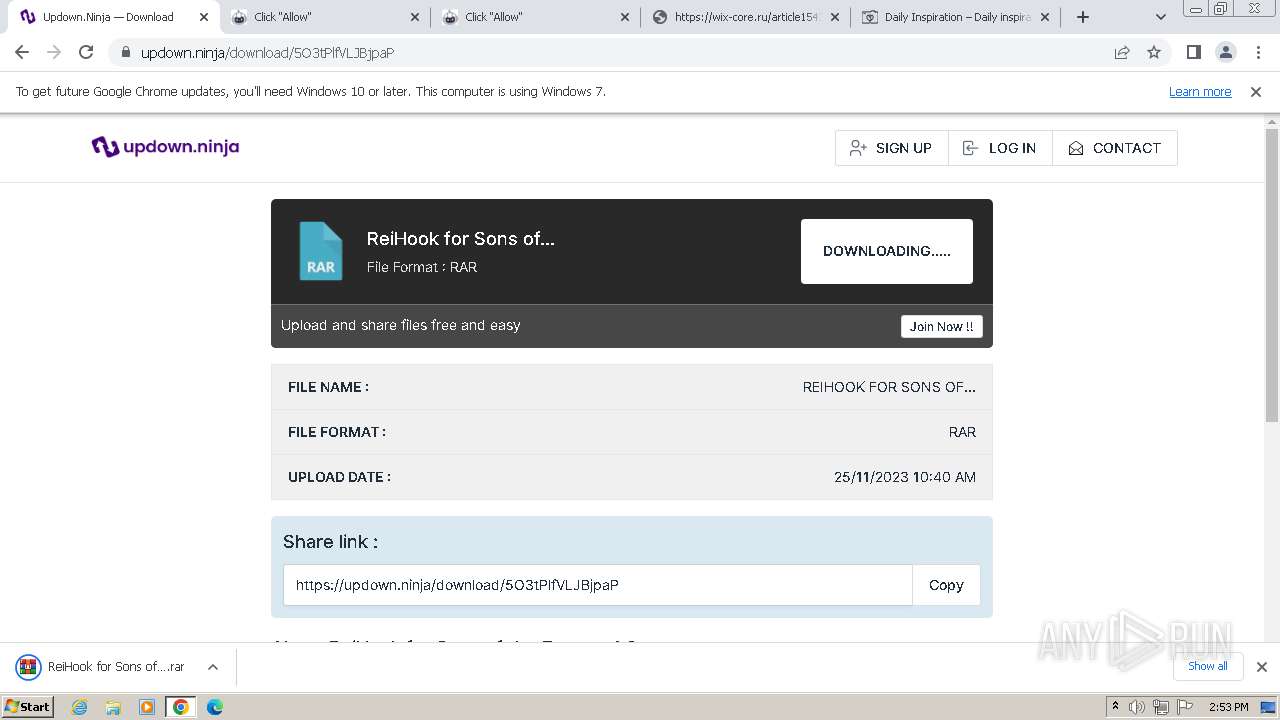This screenshot has height=720, width=1280.
Task: Click the padlock site info icon
Action: coord(125,53)
